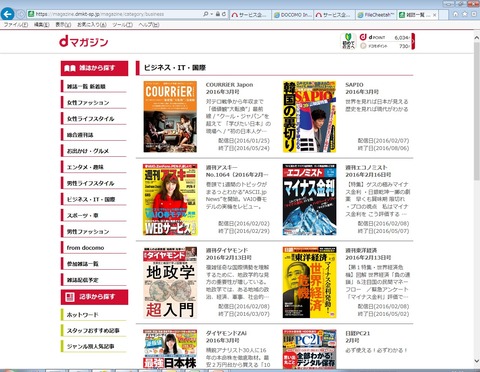
Task: Select 男性ファッション category
Action: click(x=94, y=231)
